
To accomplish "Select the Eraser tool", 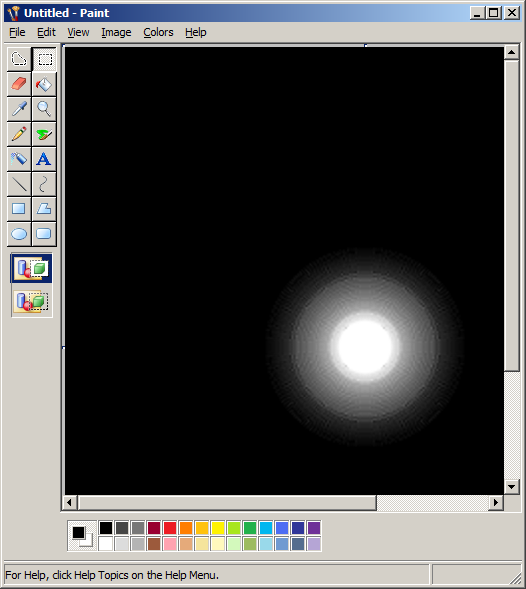I will coord(19,84).
